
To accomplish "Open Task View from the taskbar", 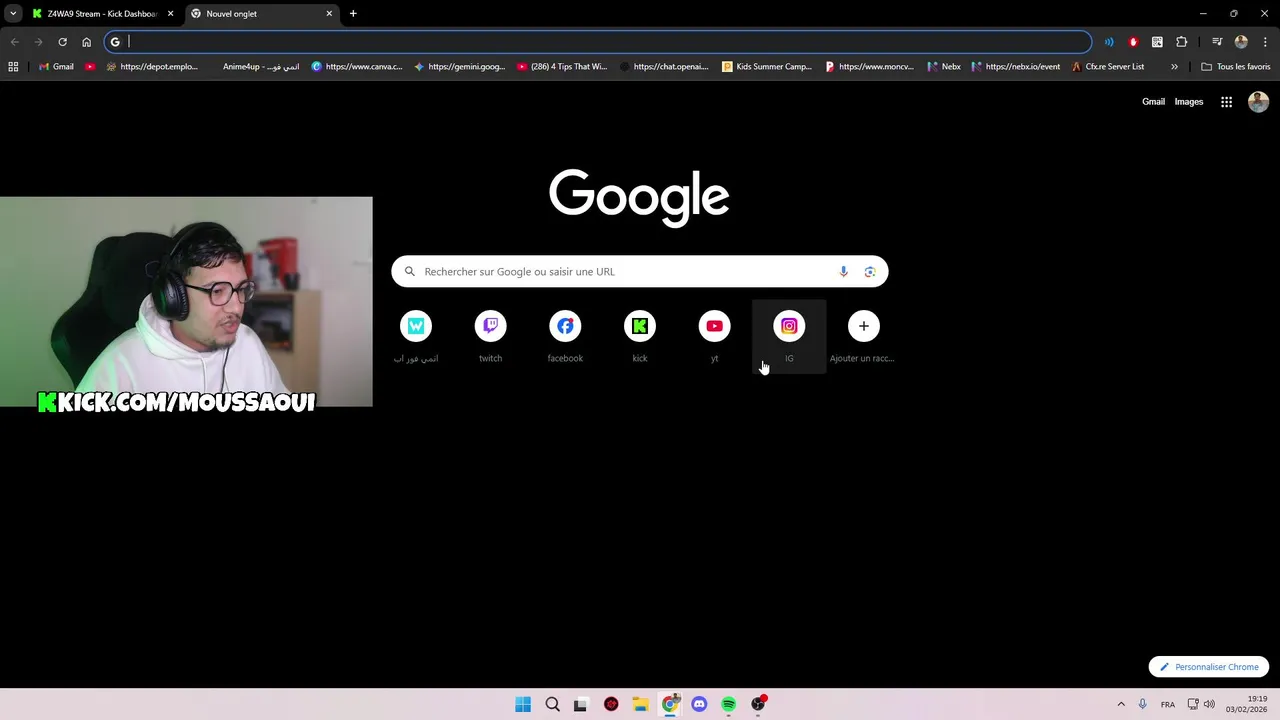I will click(x=581, y=704).
